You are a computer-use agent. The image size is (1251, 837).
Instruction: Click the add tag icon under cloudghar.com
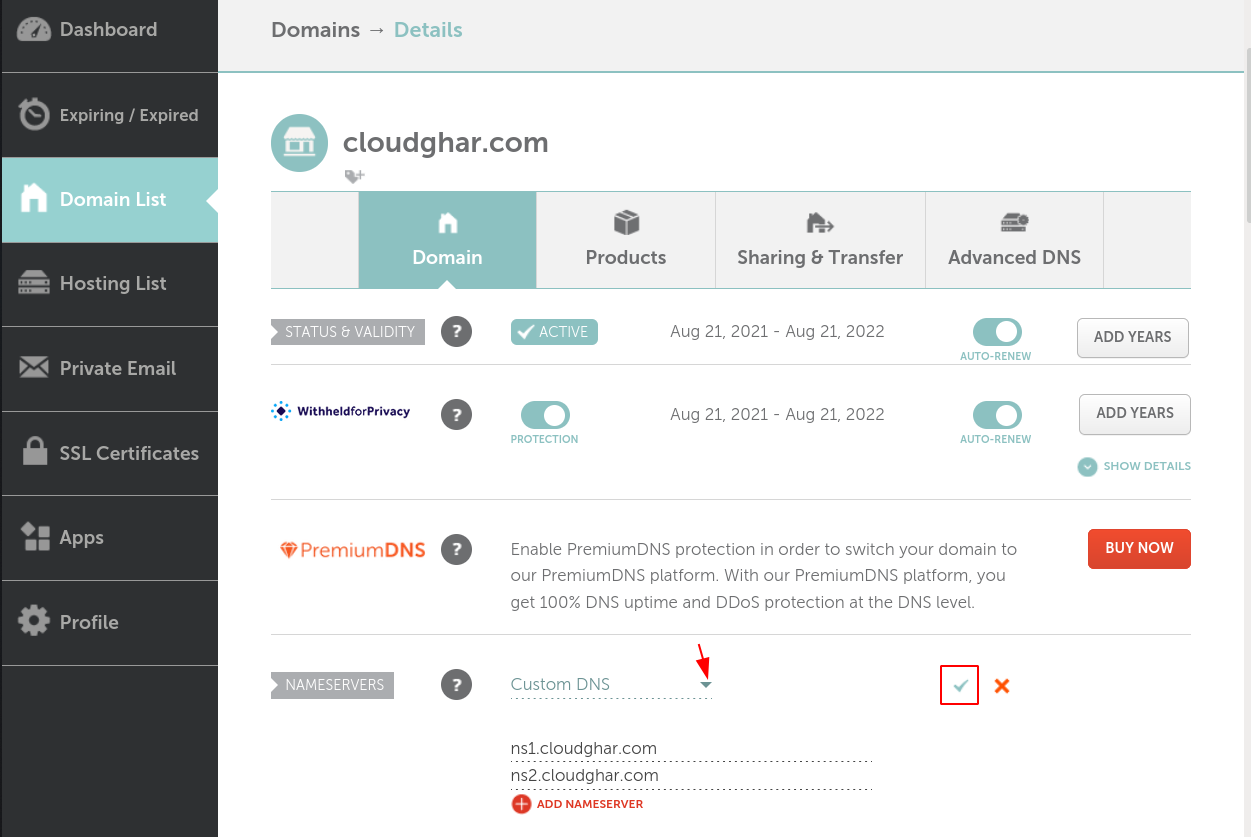coord(355,176)
